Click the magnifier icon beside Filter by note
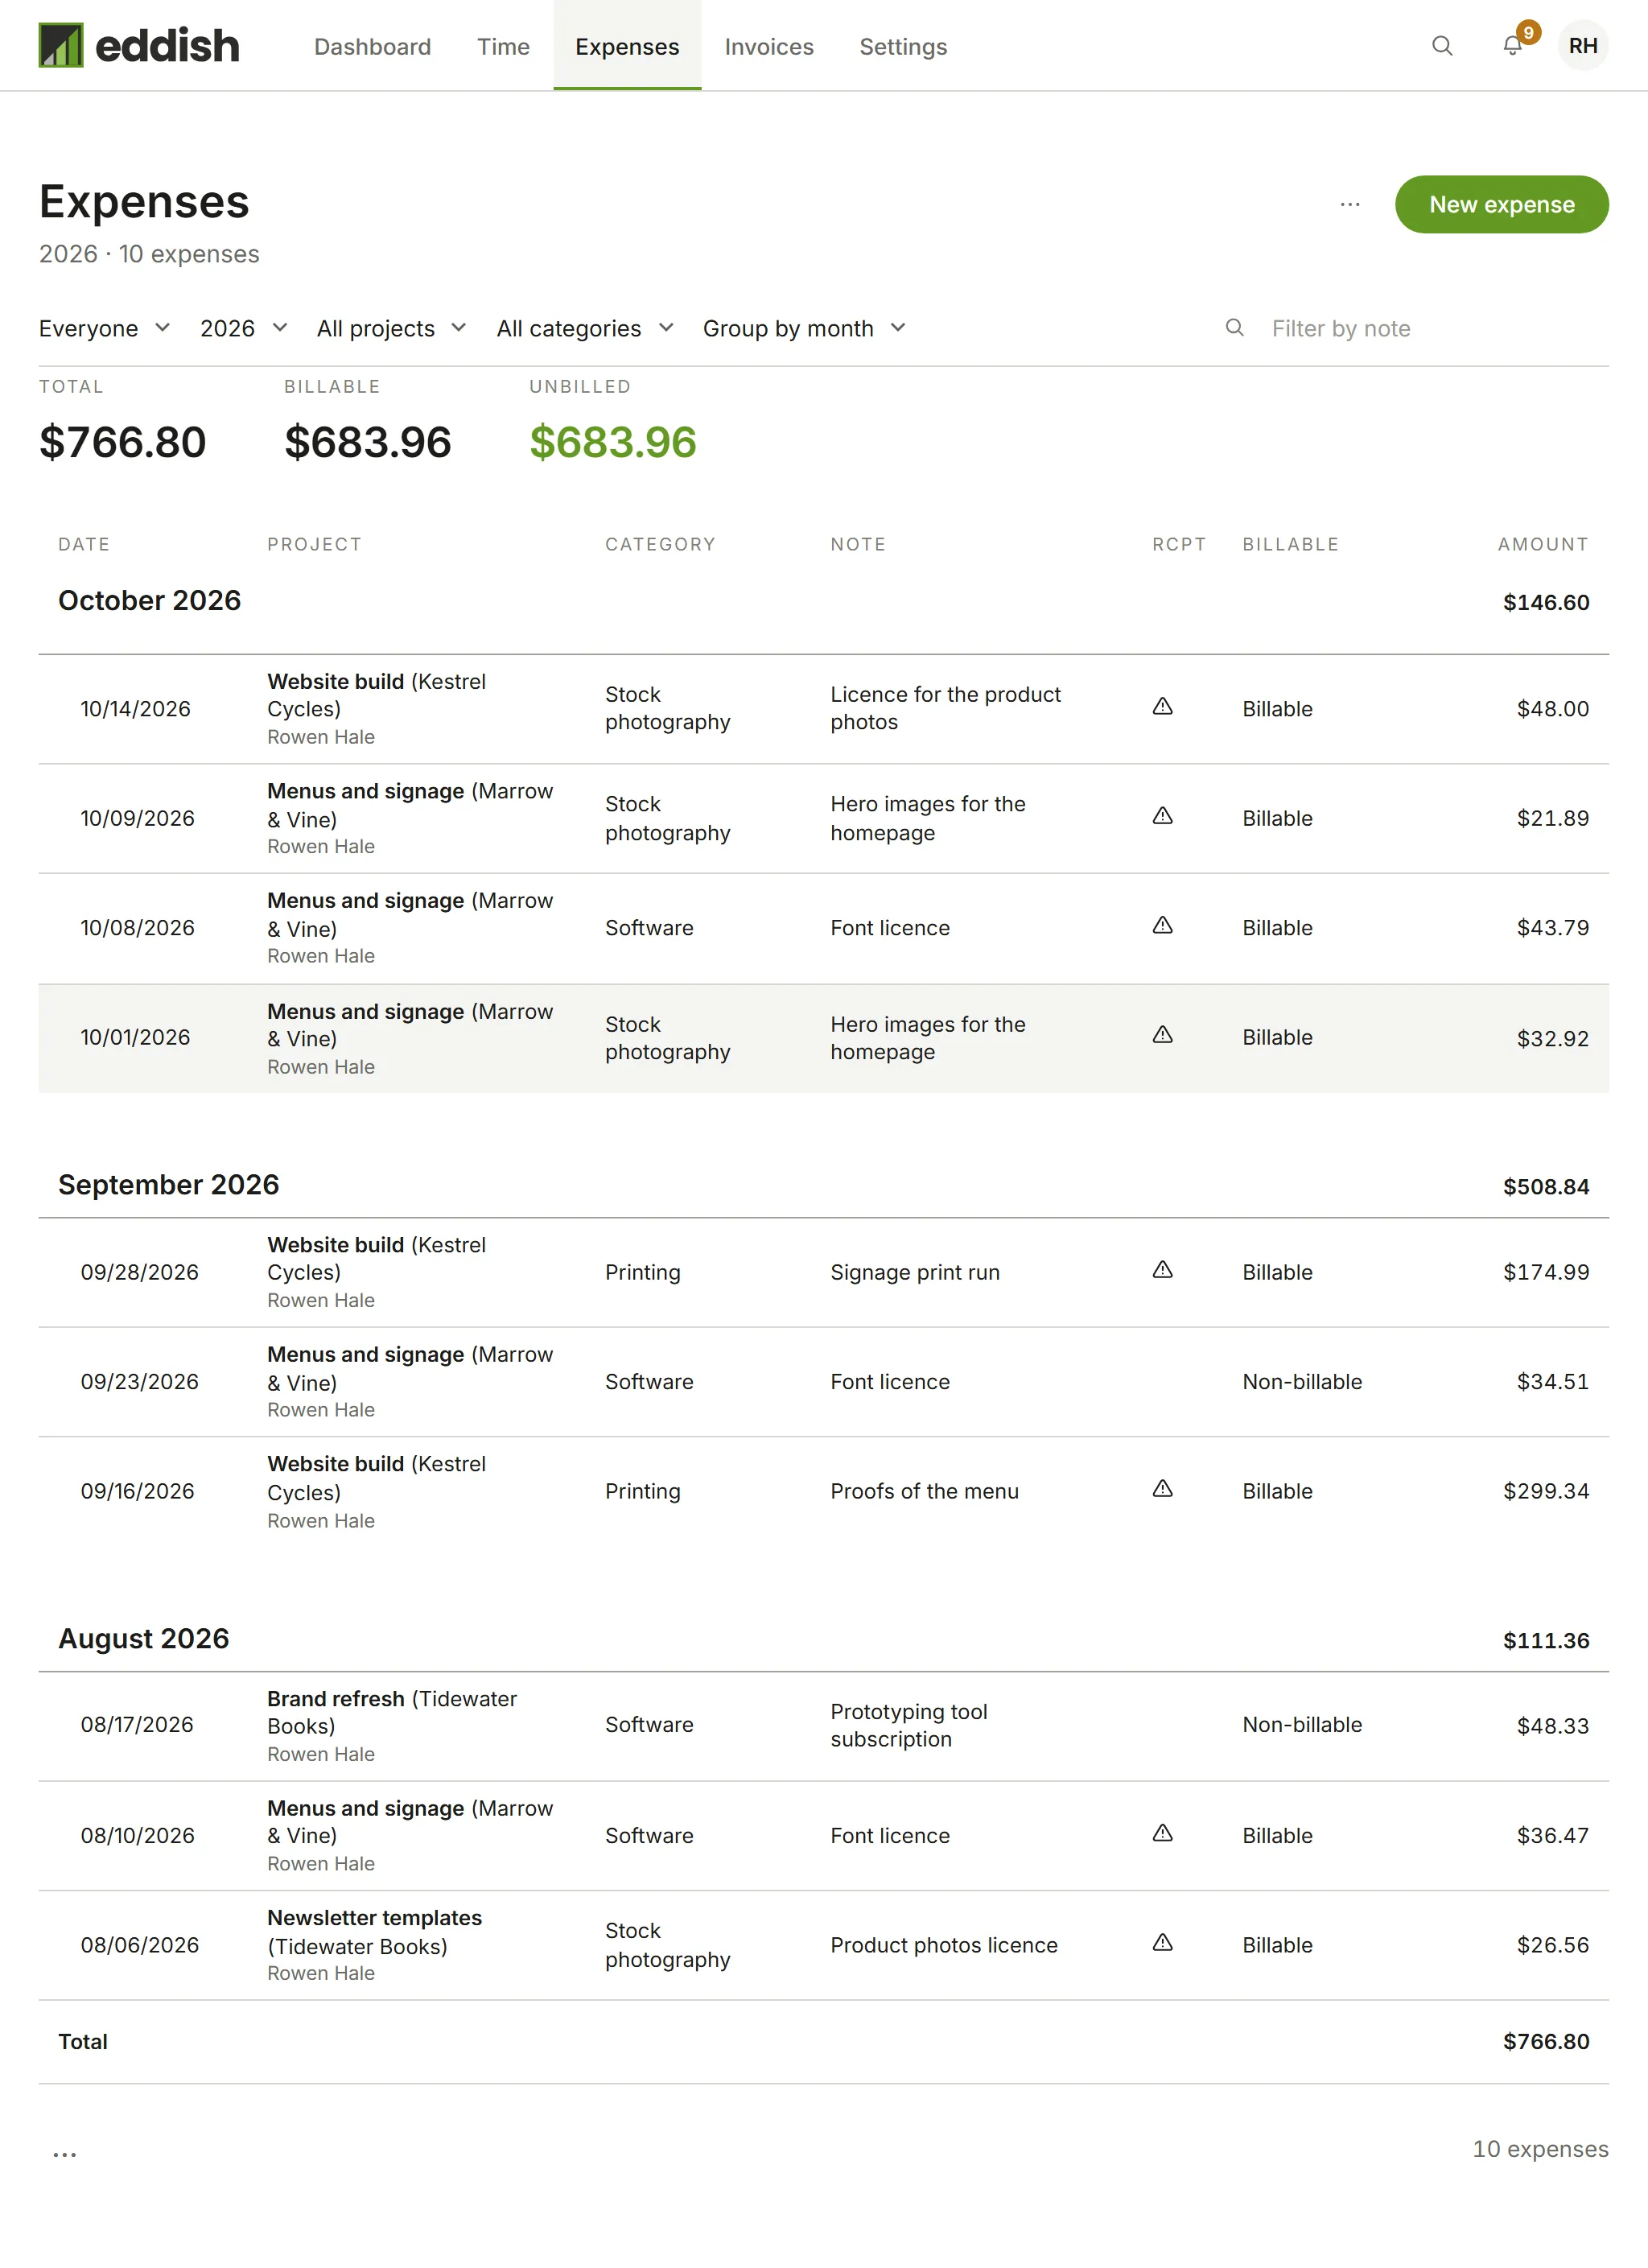This screenshot has width=1648, height=2268. [1235, 328]
